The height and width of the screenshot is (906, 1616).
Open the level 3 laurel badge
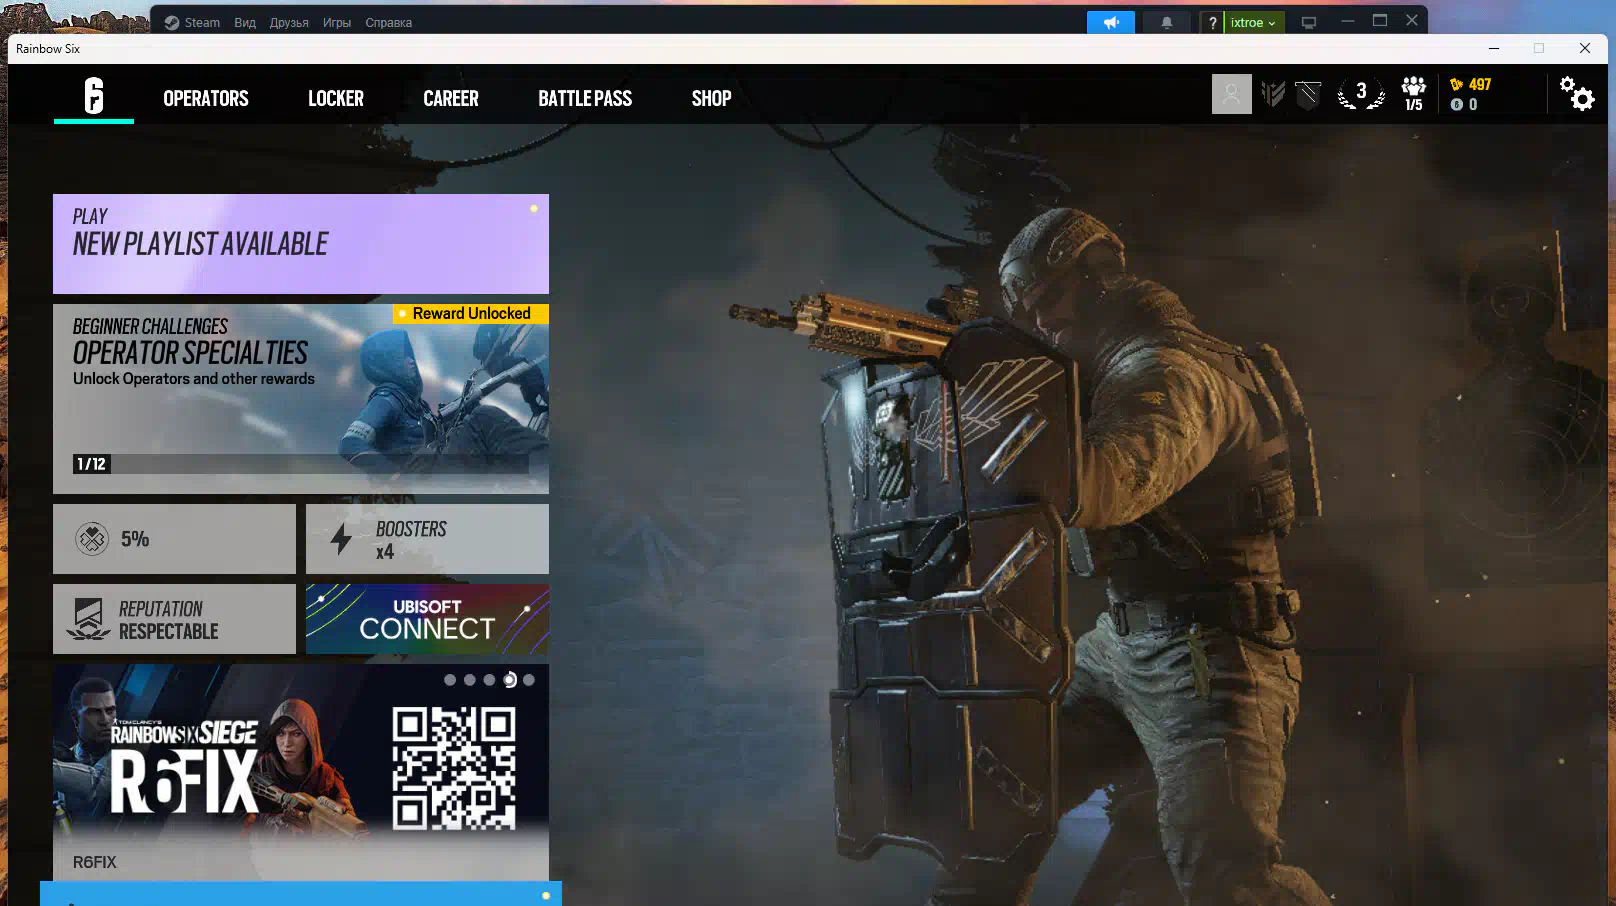[1361, 94]
